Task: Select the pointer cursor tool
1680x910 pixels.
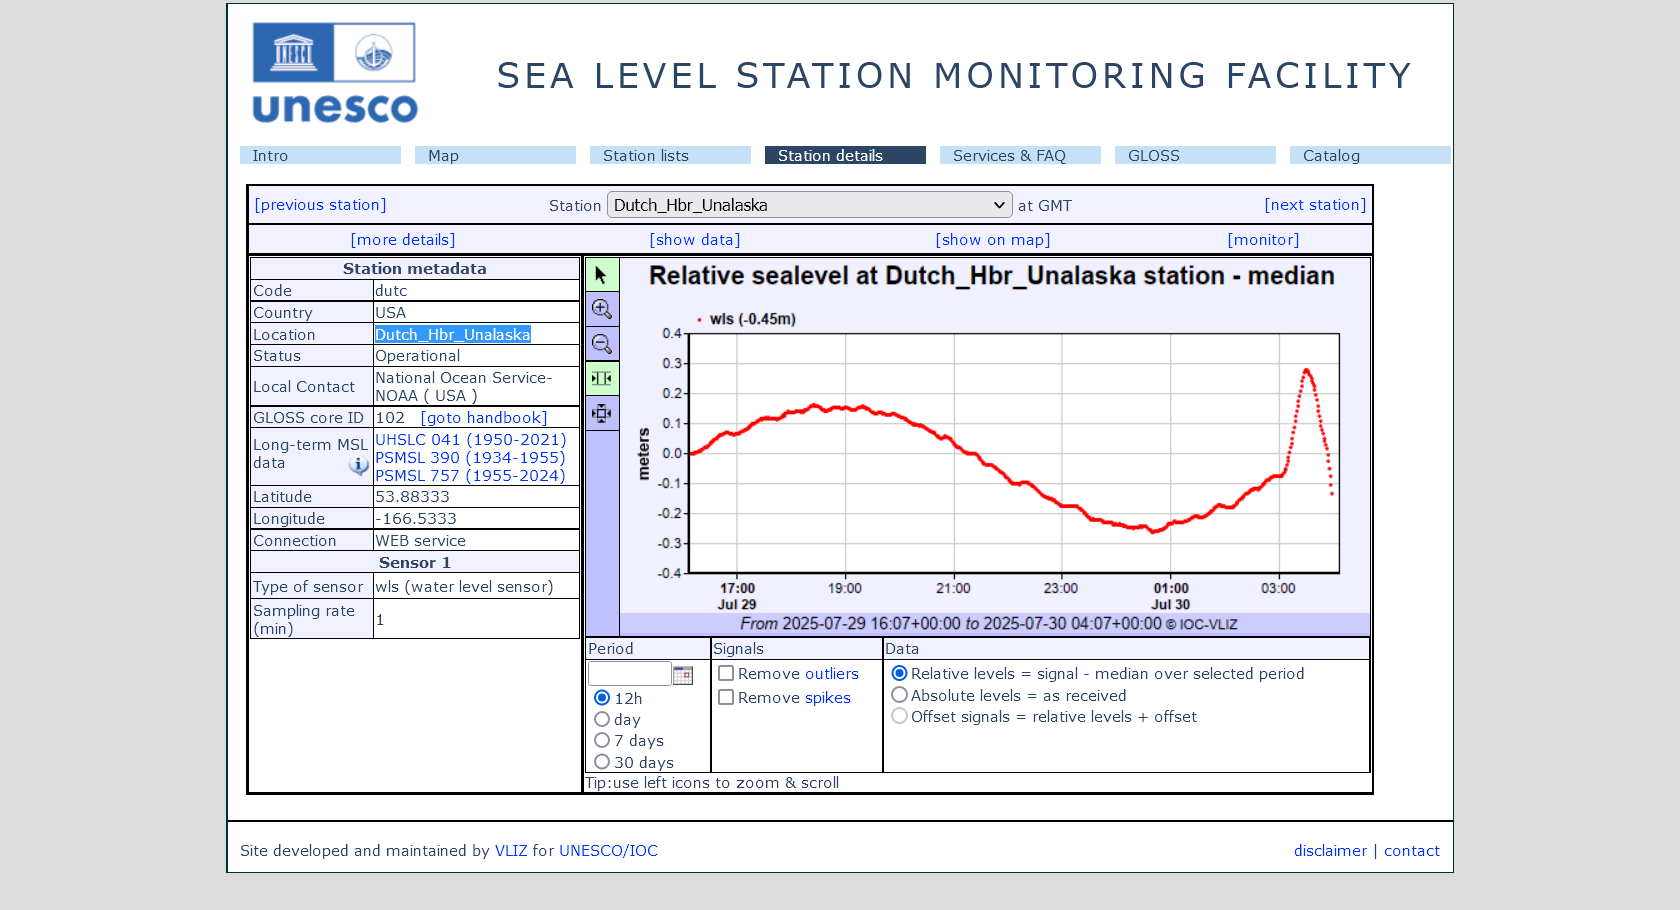Action: (602, 274)
